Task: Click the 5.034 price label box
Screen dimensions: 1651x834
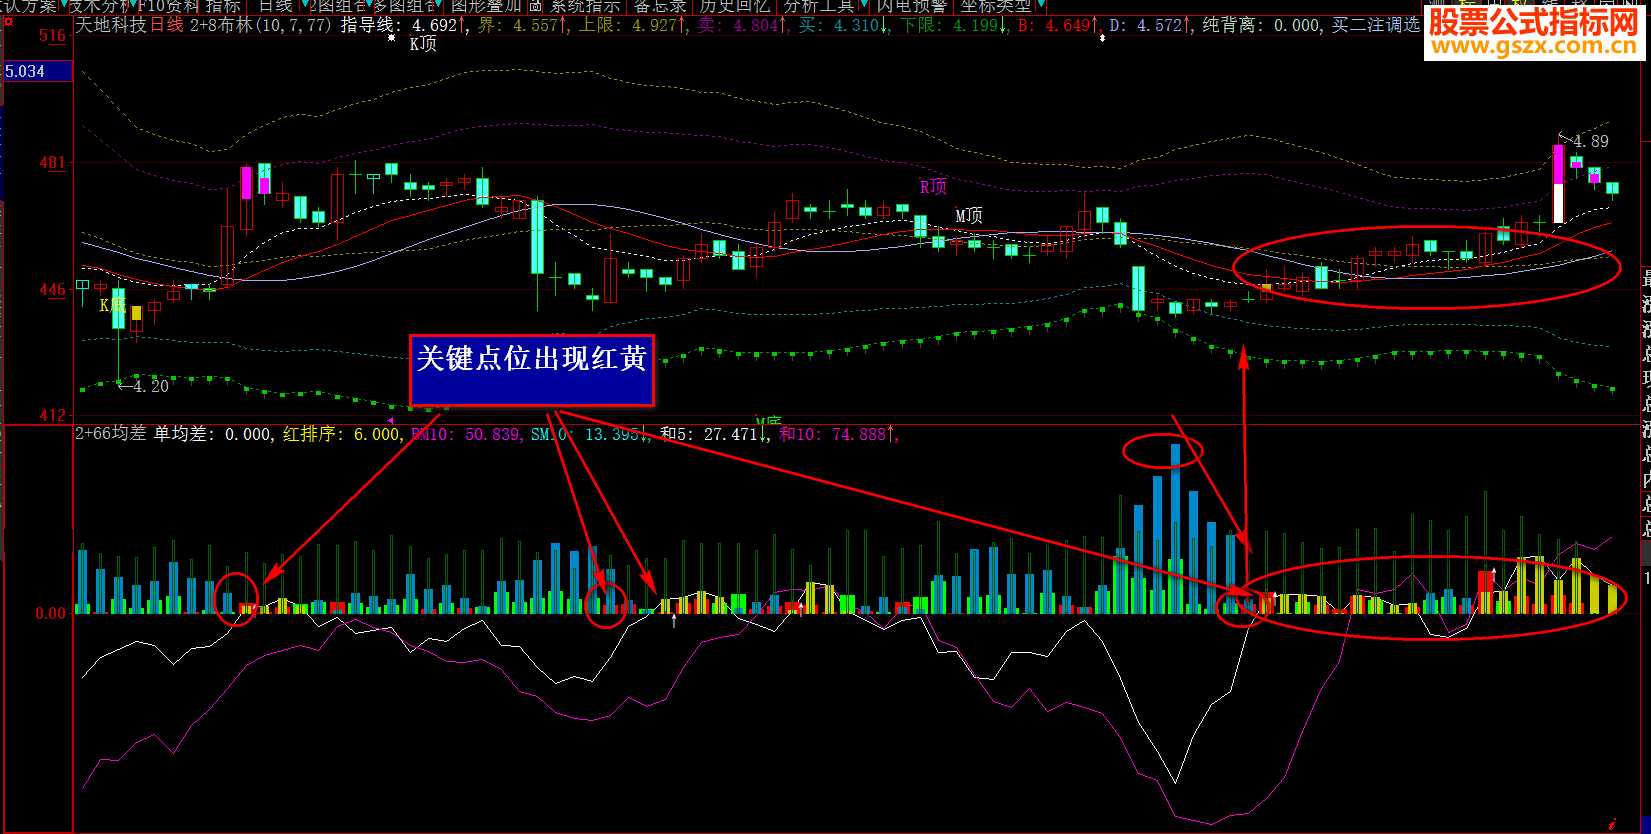Action: (37, 71)
